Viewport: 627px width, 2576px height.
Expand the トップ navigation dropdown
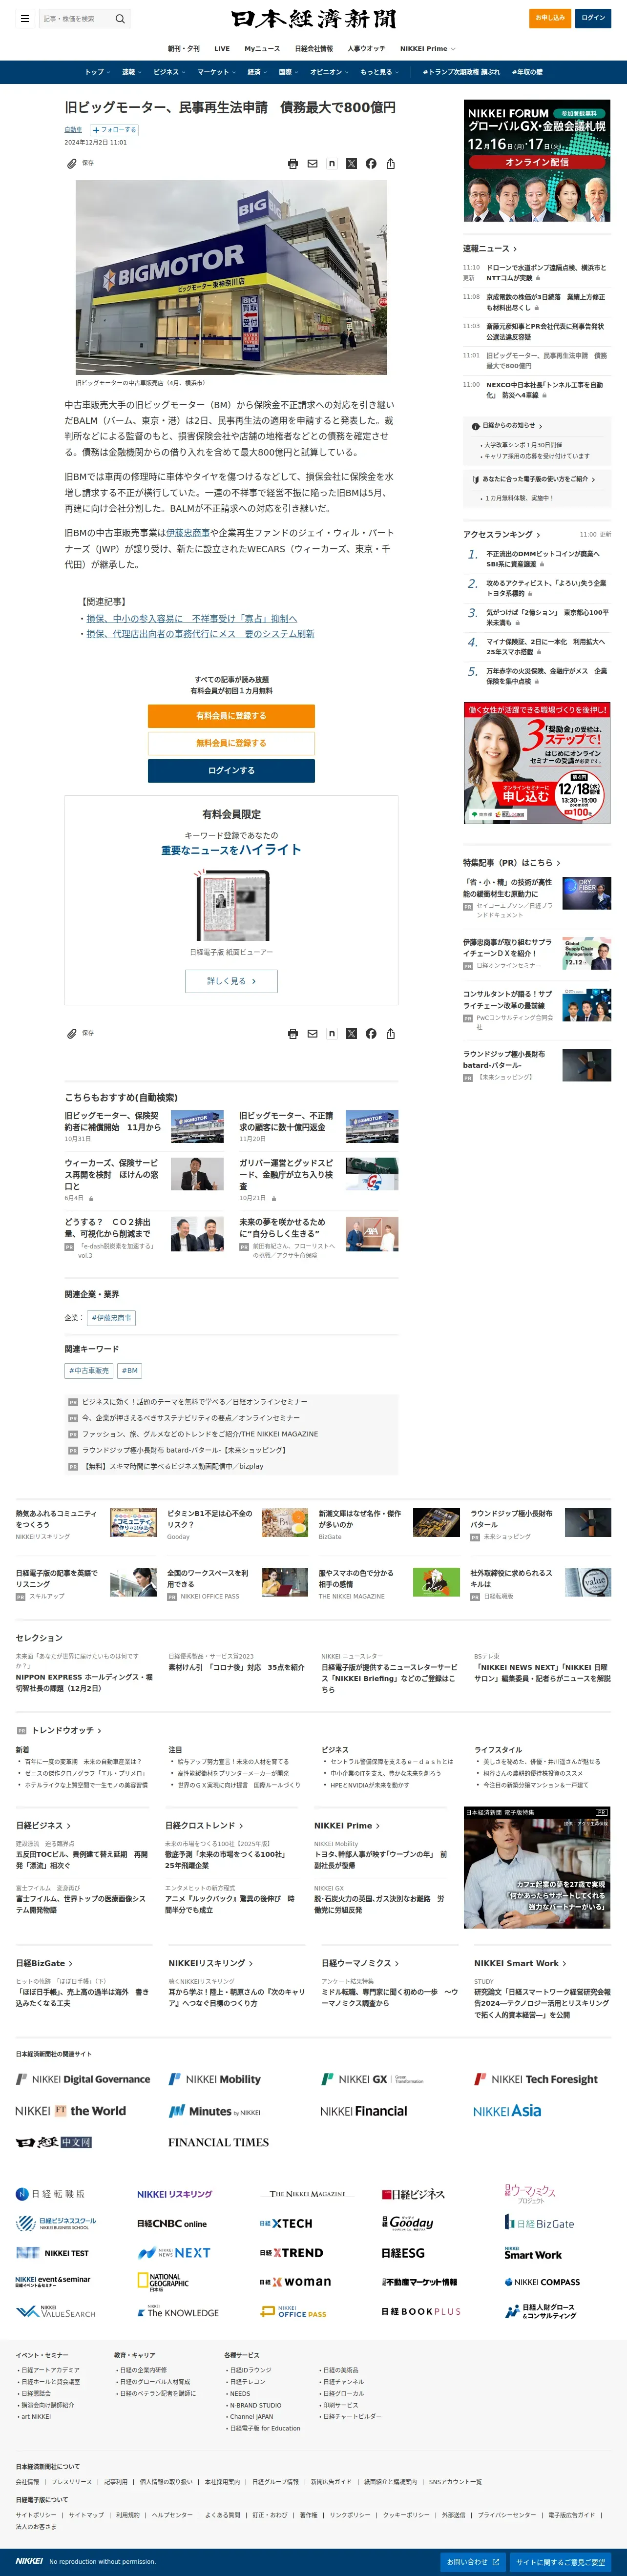point(97,72)
